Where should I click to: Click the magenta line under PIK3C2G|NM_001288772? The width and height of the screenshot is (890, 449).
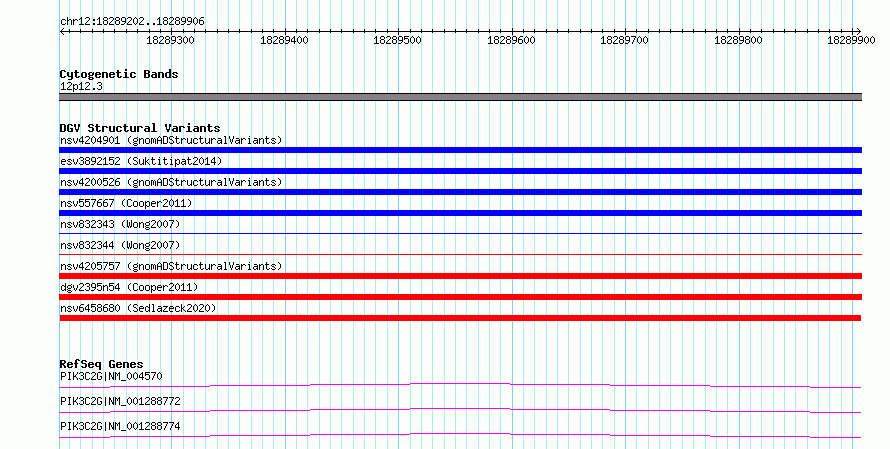tap(460, 411)
